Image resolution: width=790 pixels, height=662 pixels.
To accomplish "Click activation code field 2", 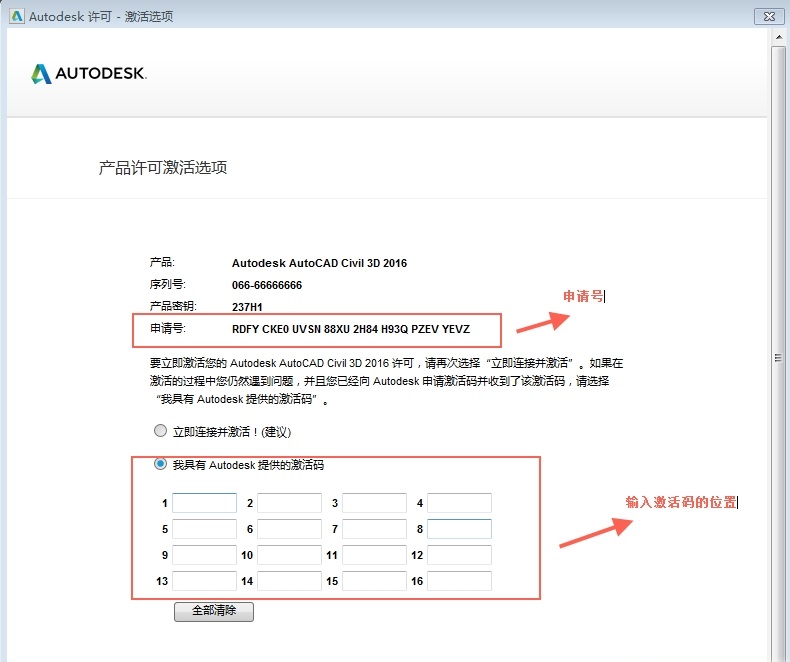I will point(289,503).
